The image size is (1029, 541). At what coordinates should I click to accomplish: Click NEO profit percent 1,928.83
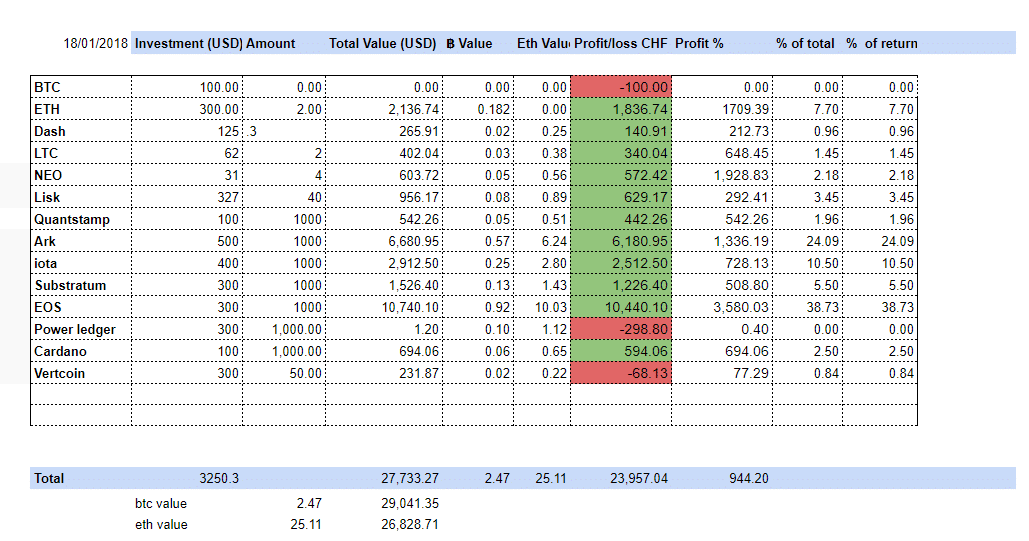point(742,175)
